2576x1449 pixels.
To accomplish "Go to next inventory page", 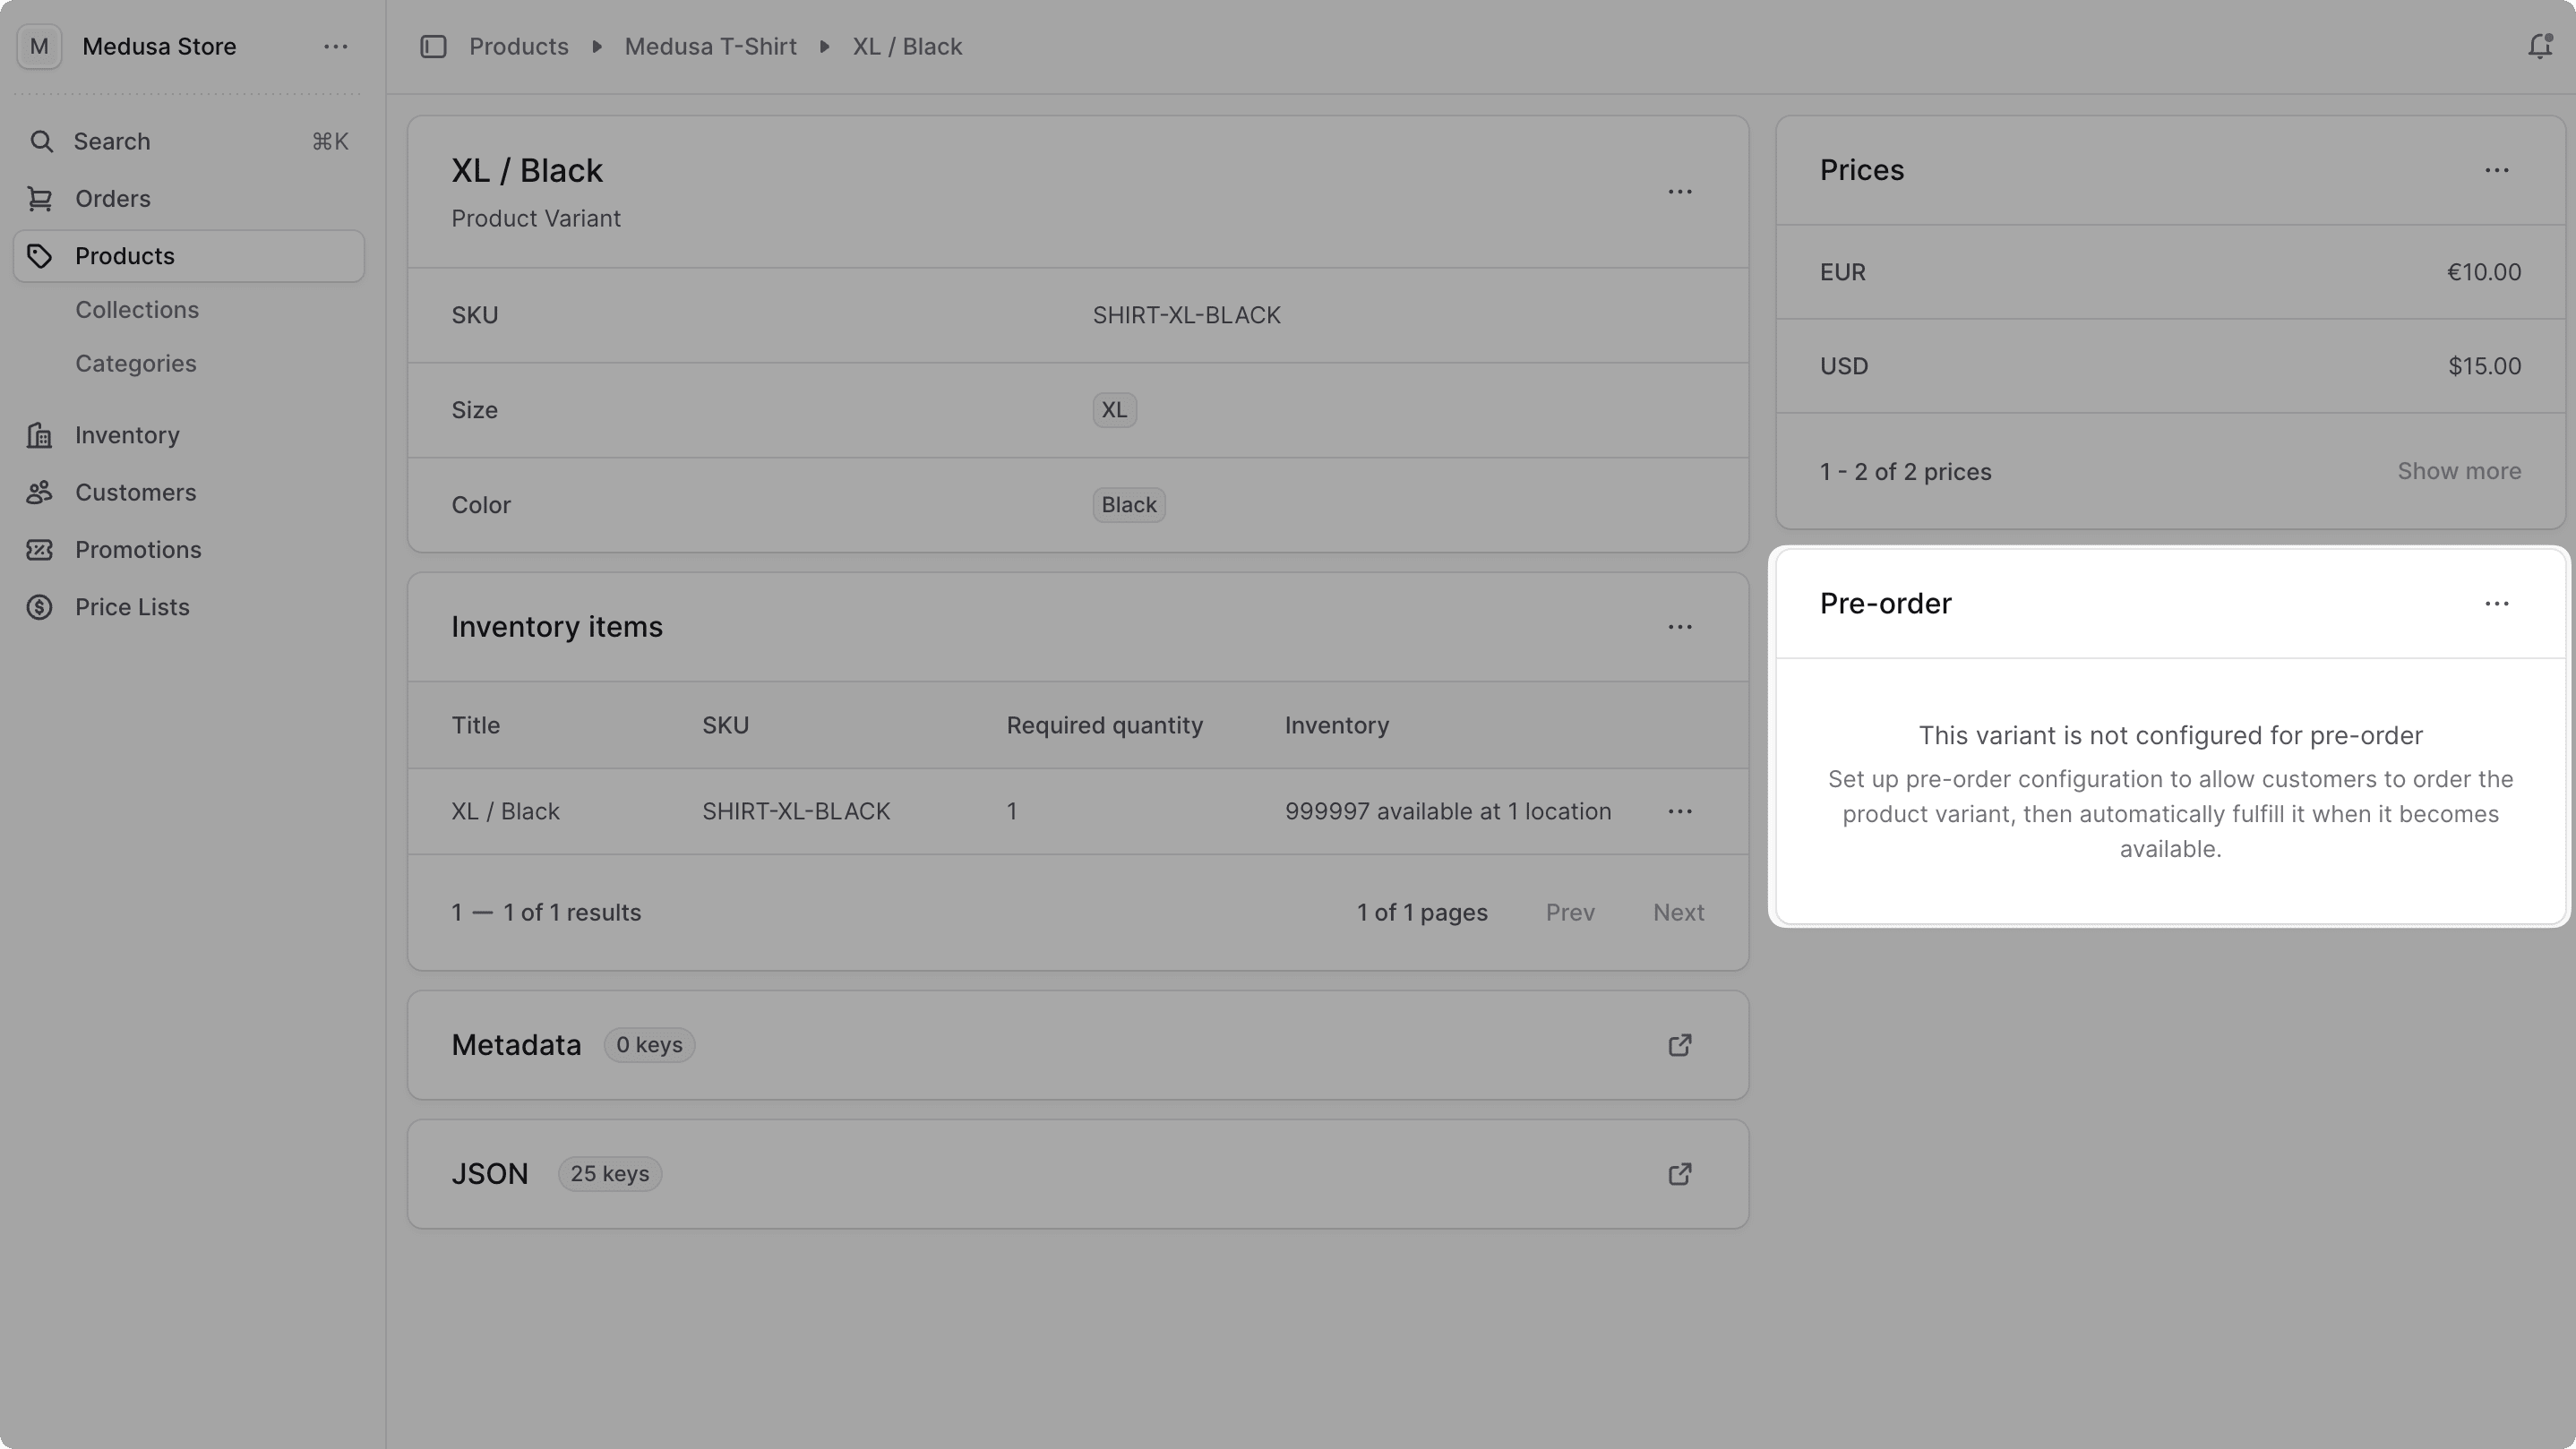I will tap(1678, 911).
